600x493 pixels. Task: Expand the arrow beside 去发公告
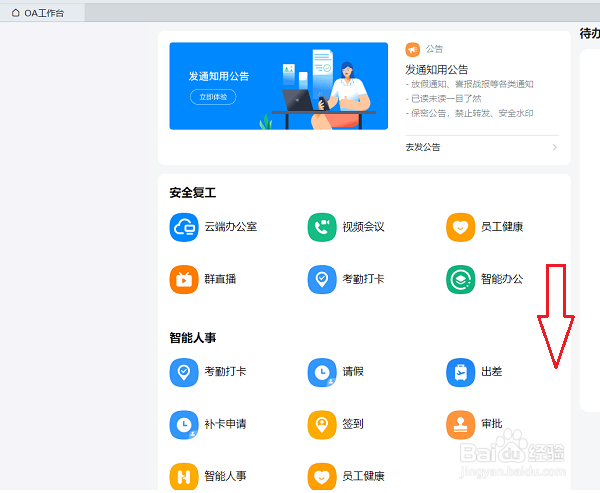coord(554,147)
